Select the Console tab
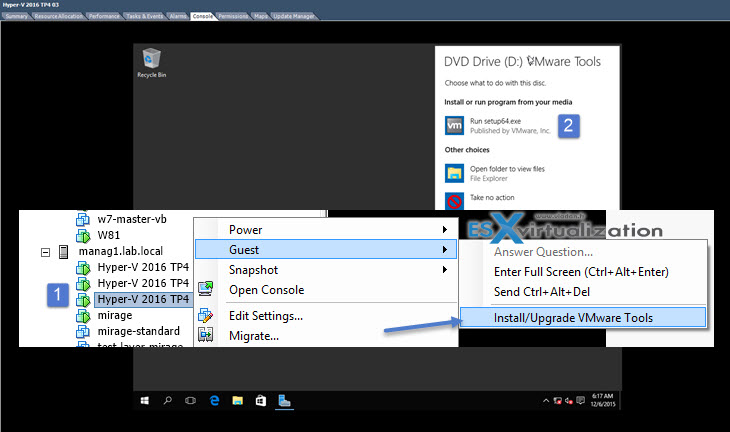This screenshot has width=730, height=432. (203, 16)
